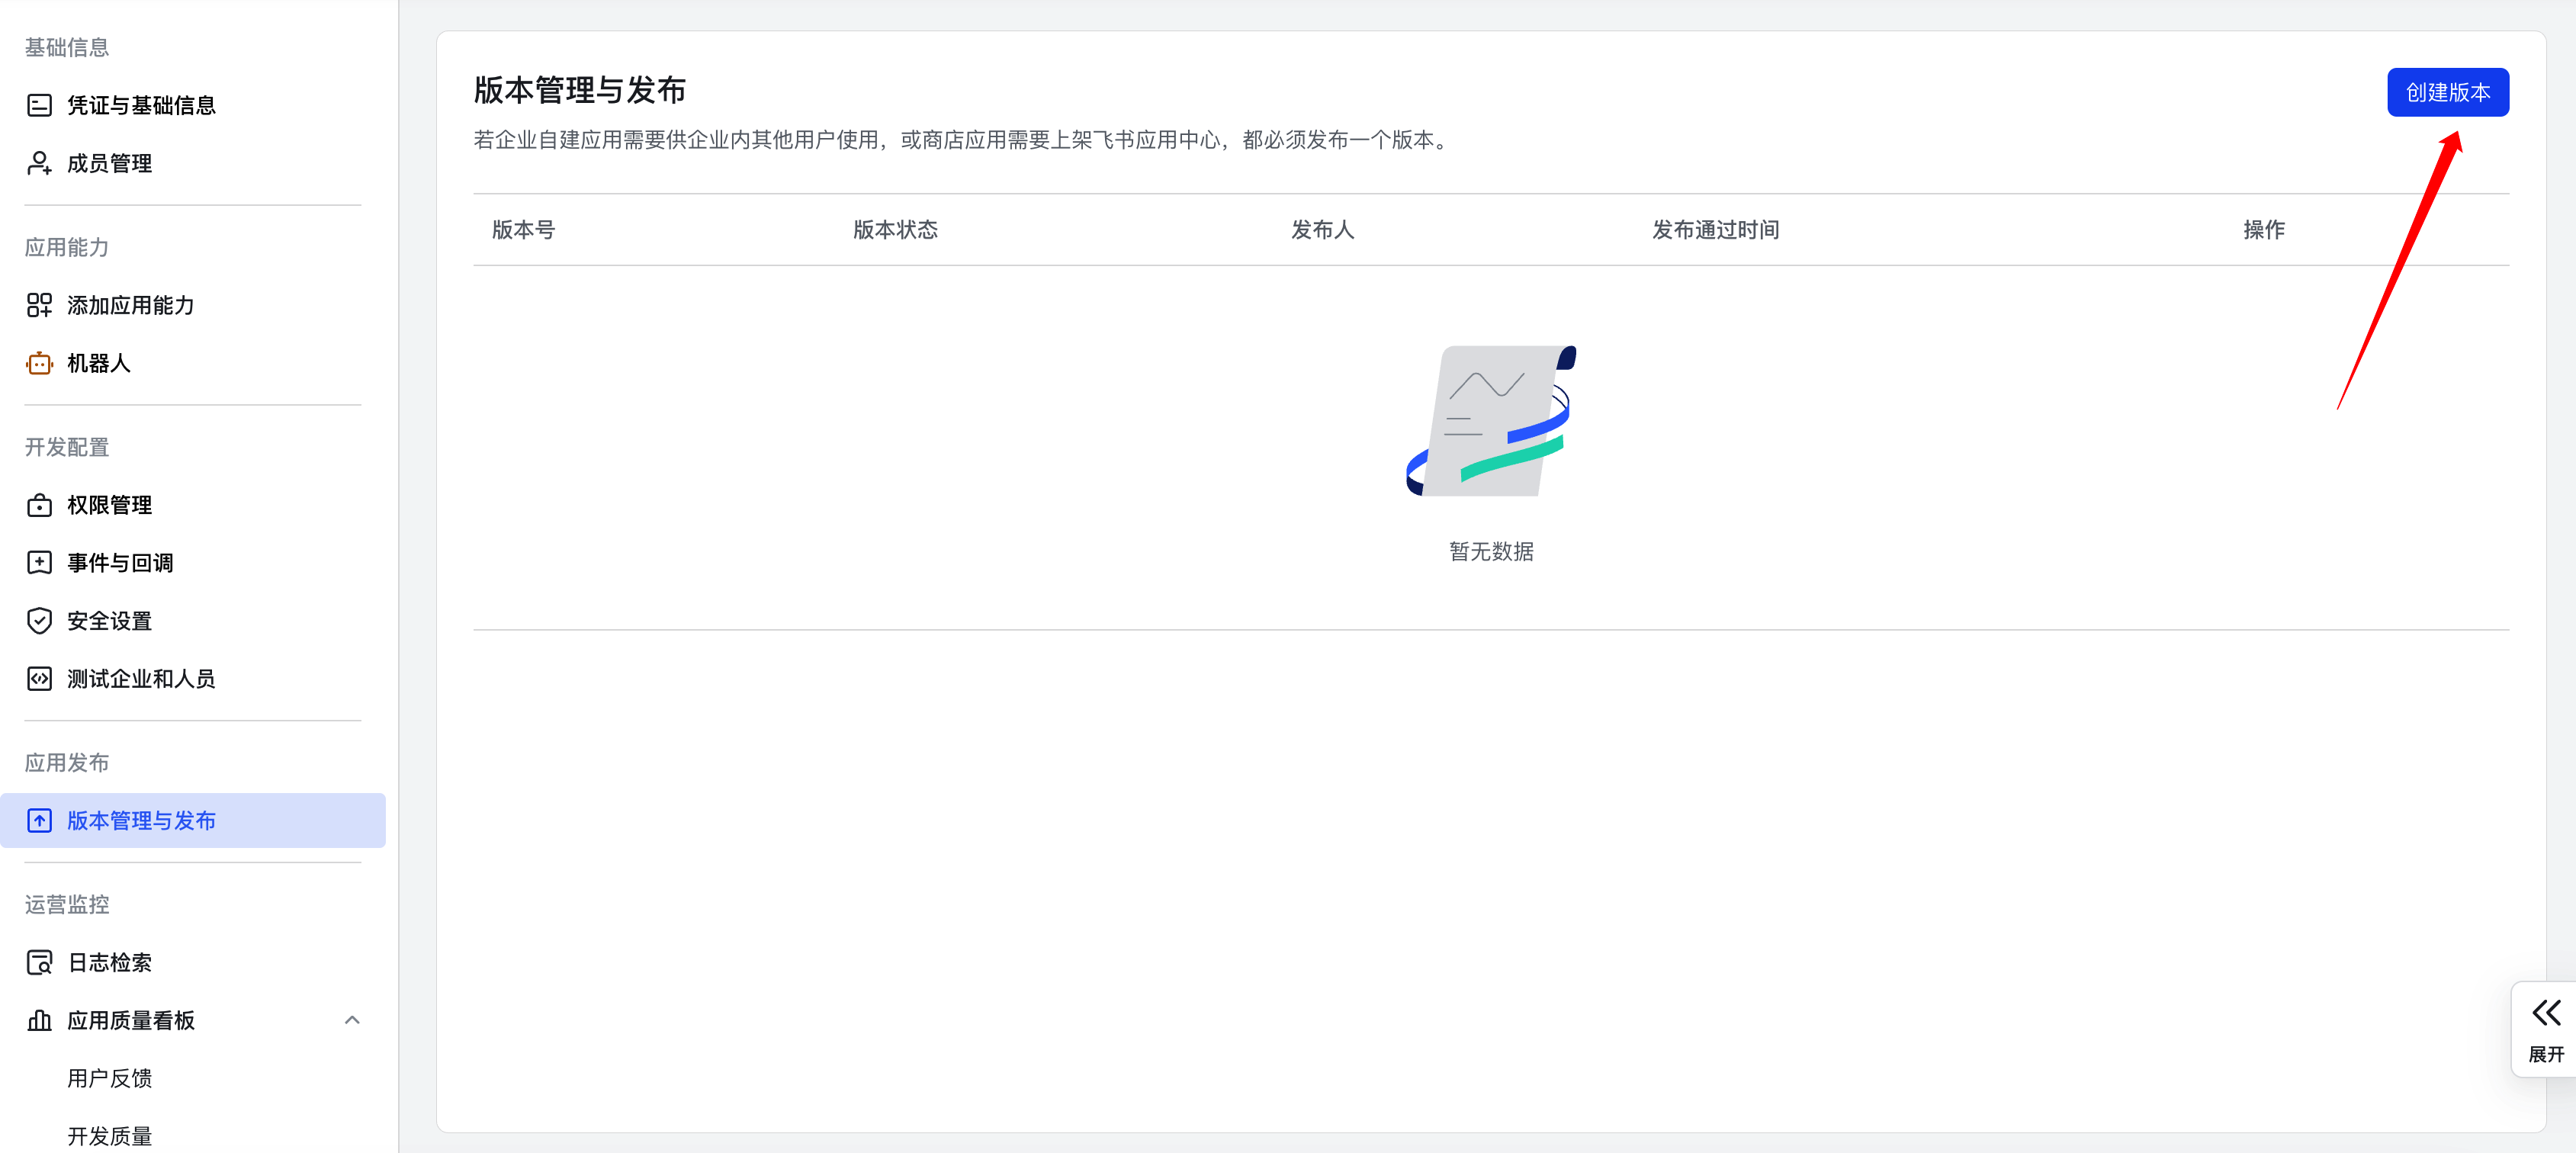2576x1153 pixels.
Task: Click the 凭证与基础信息 credential icon
Action: (x=39, y=104)
